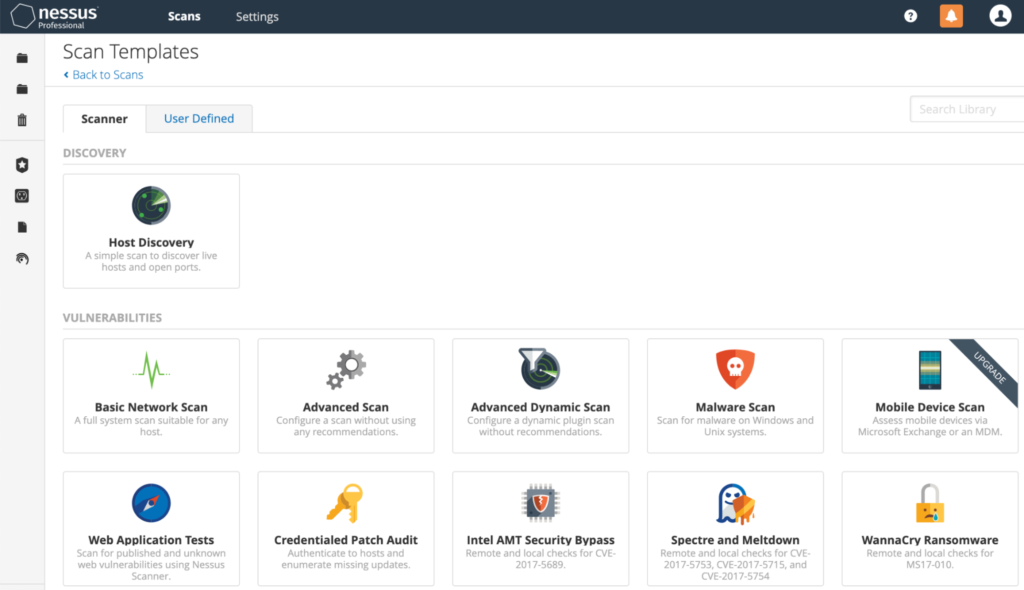Click the Spectre and Meltdown ghost icon
The height and width of the screenshot is (590, 1024).
(735, 504)
